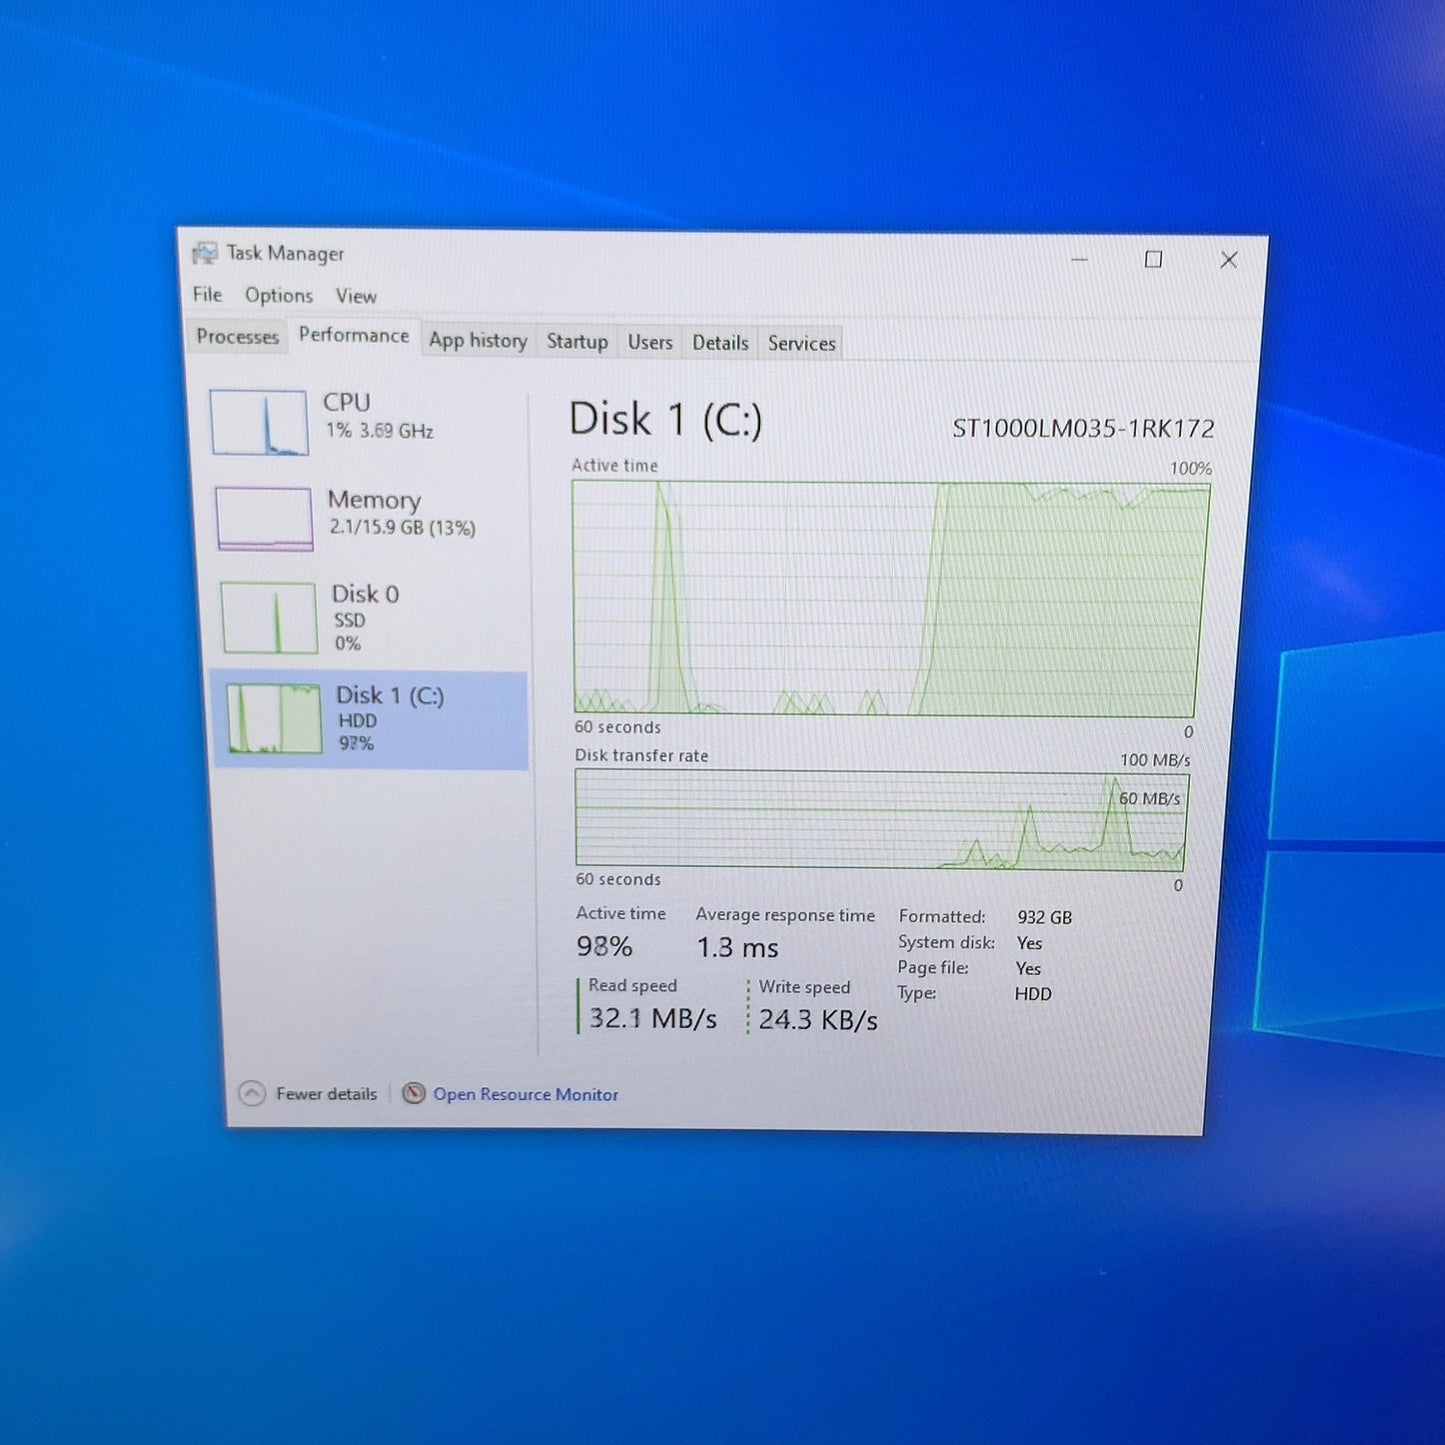1445x1445 pixels.
Task: Switch to the Services tab
Action: point(802,343)
